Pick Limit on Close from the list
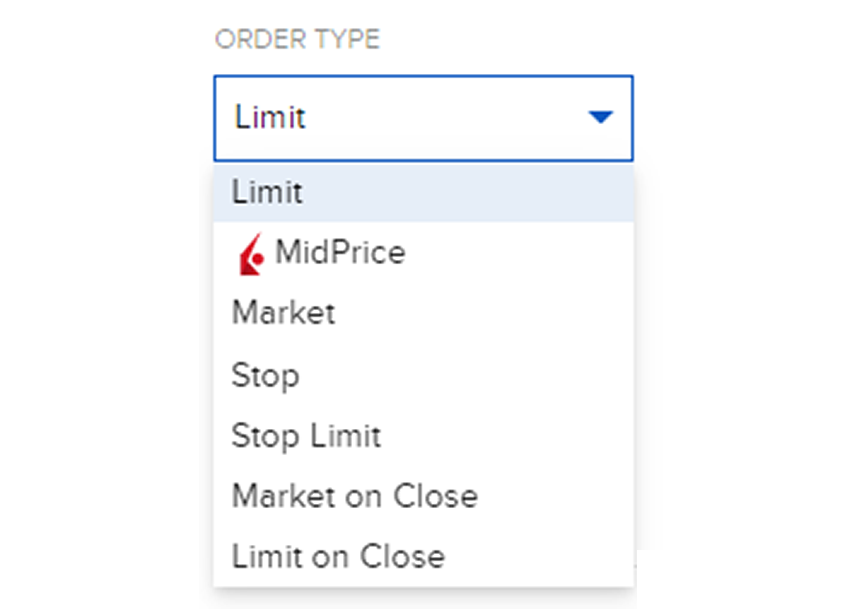This screenshot has width=845, height=609. [338, 556]
